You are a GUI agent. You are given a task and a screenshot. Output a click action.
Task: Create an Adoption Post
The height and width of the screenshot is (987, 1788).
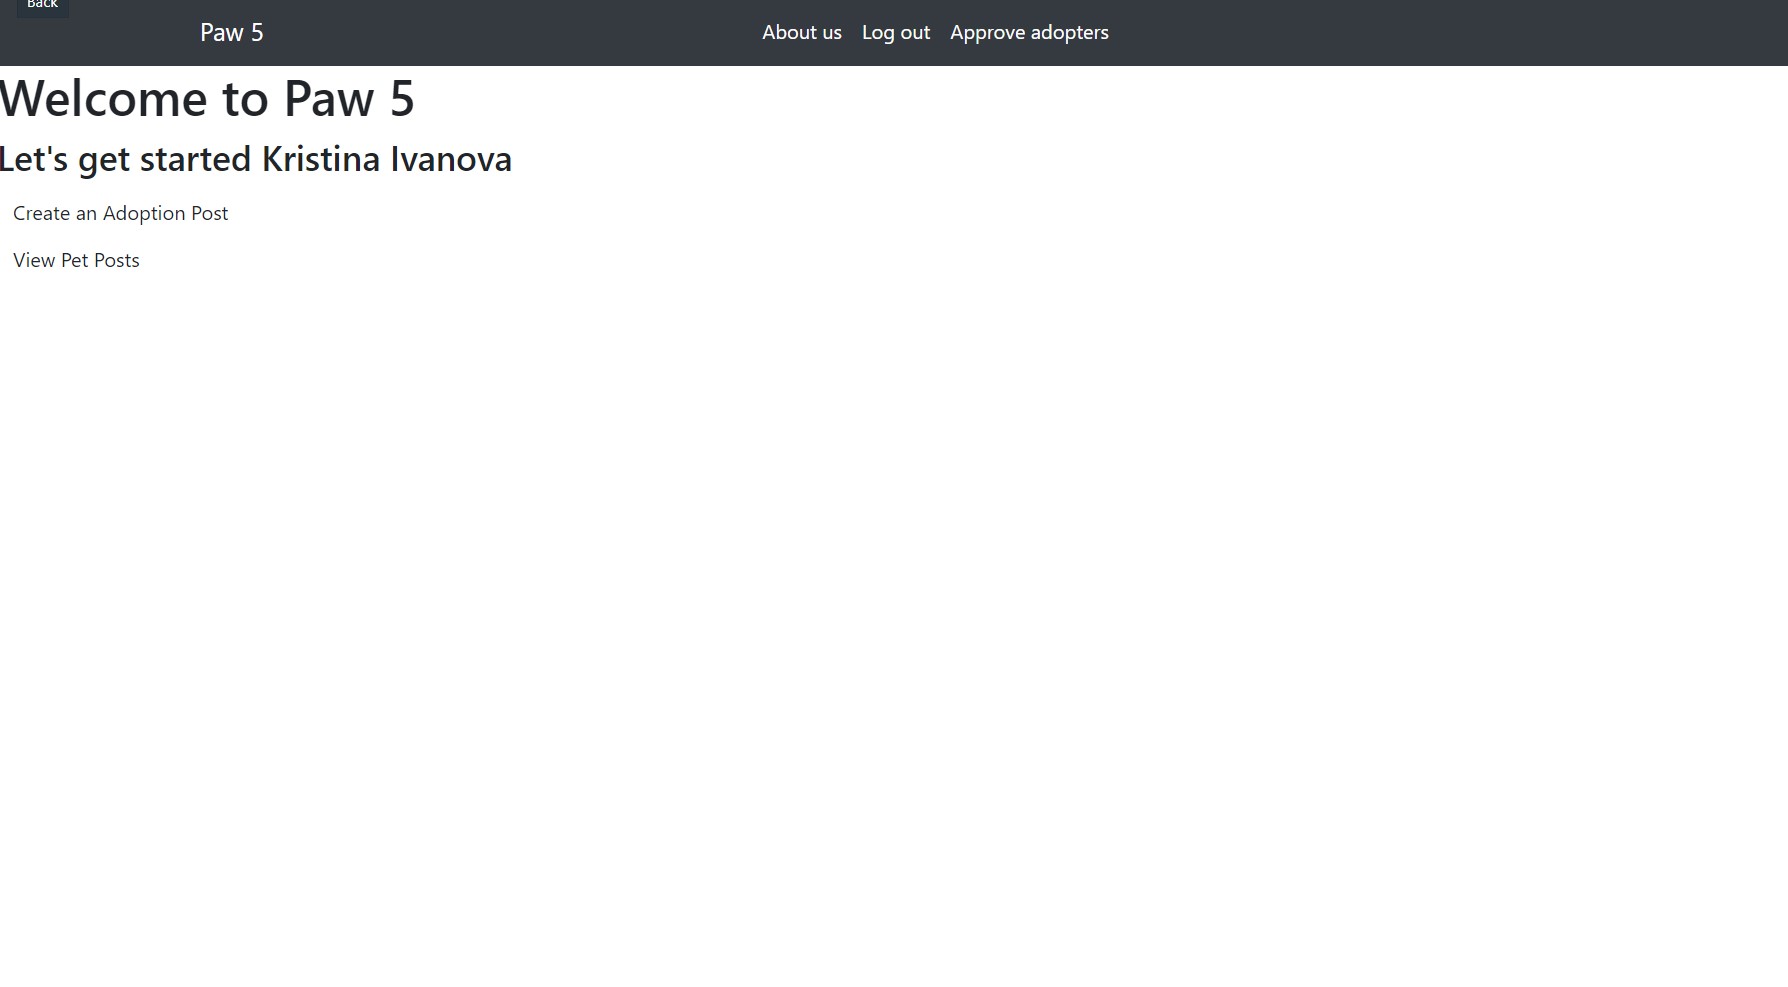(x=120, y=214)
